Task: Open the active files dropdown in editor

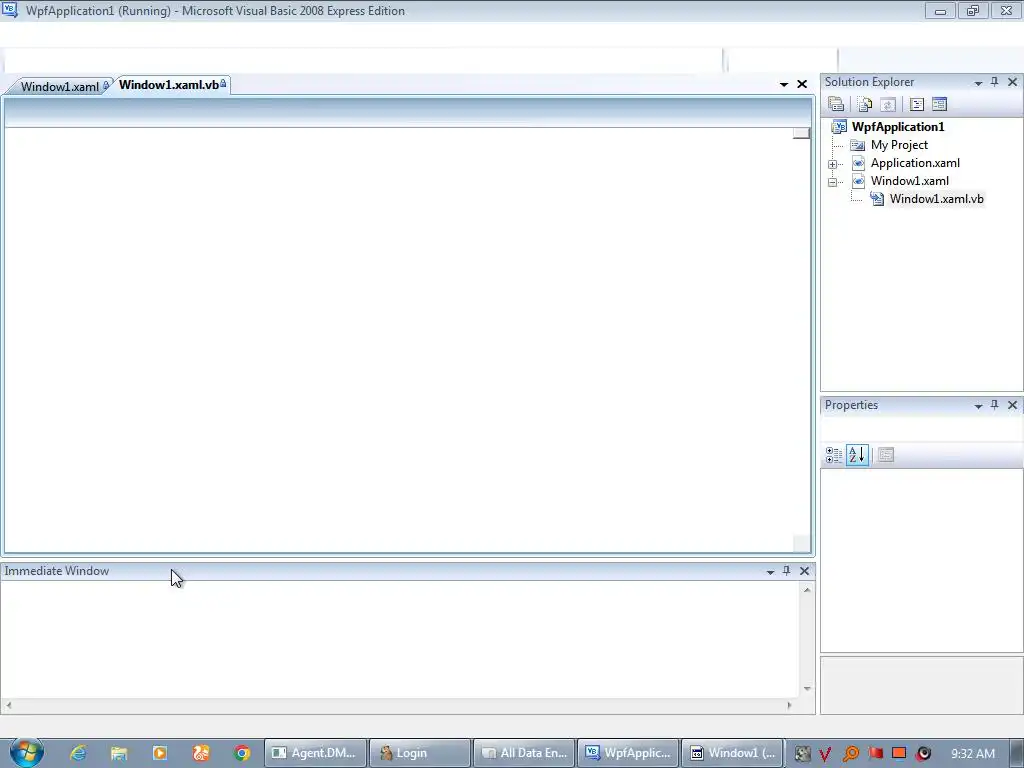Action: coord(784,84)
